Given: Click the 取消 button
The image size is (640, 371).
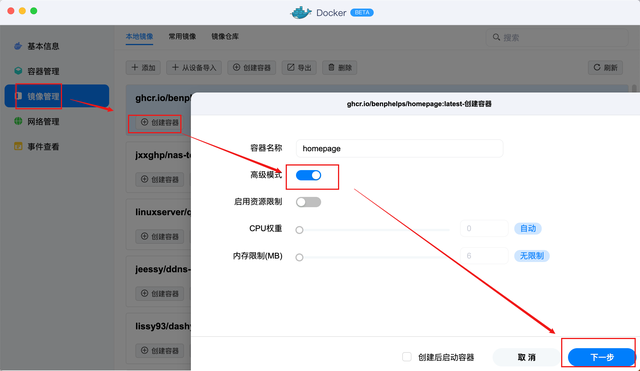Looking at the screenshot, I should point(527,358).
